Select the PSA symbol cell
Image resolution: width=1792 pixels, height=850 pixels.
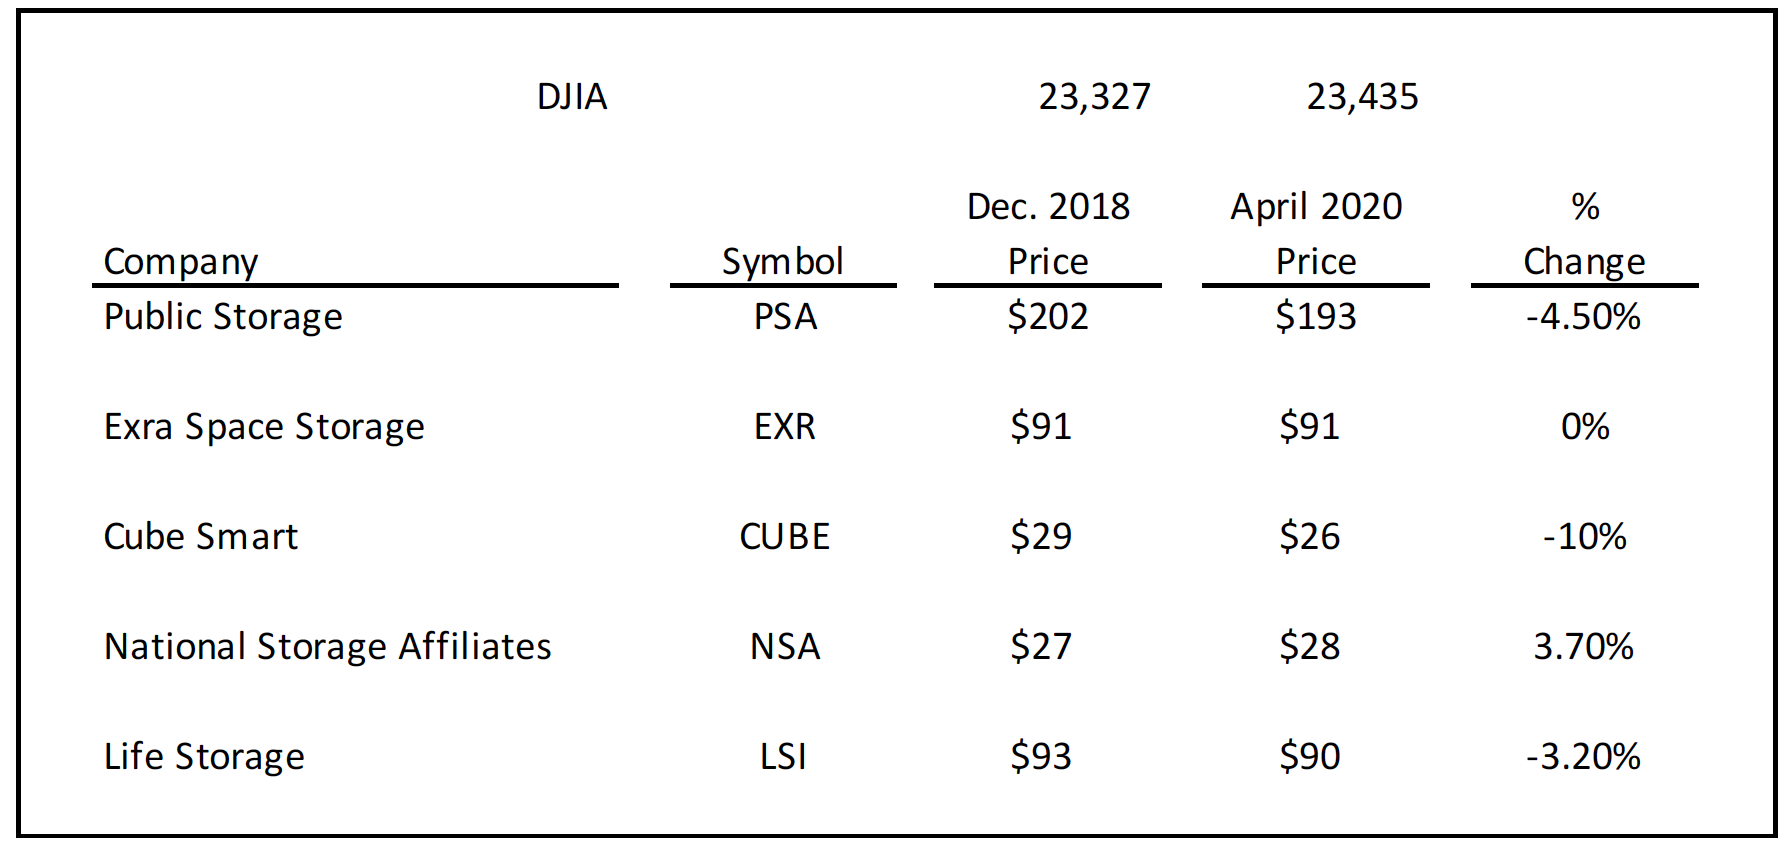785,317
